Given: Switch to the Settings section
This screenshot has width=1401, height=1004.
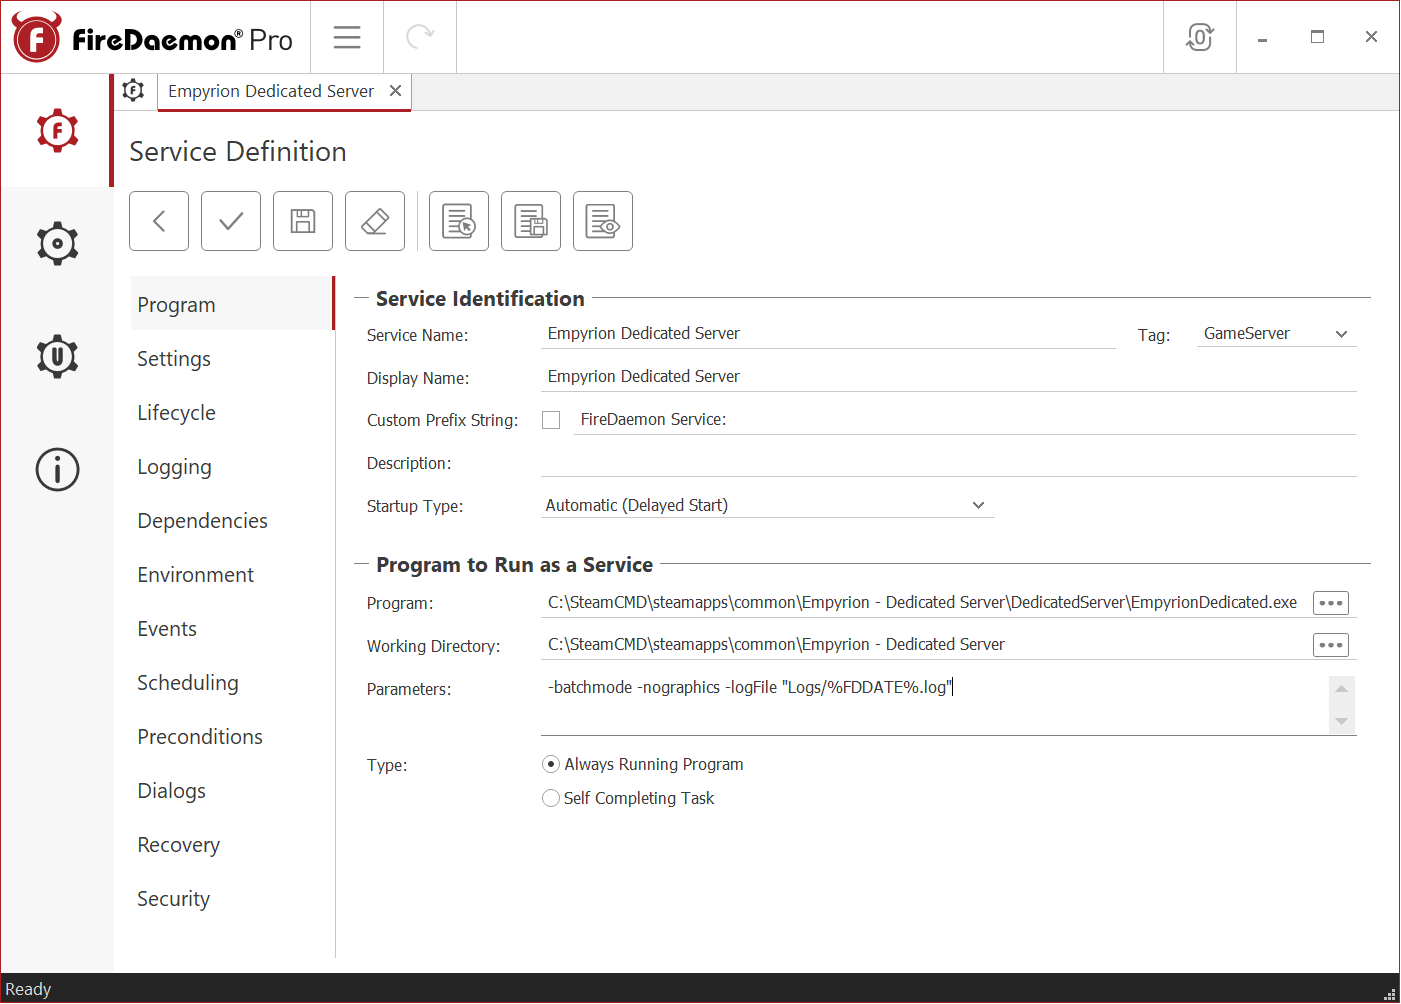Looking at the screenshot, I should pos(232,358).
